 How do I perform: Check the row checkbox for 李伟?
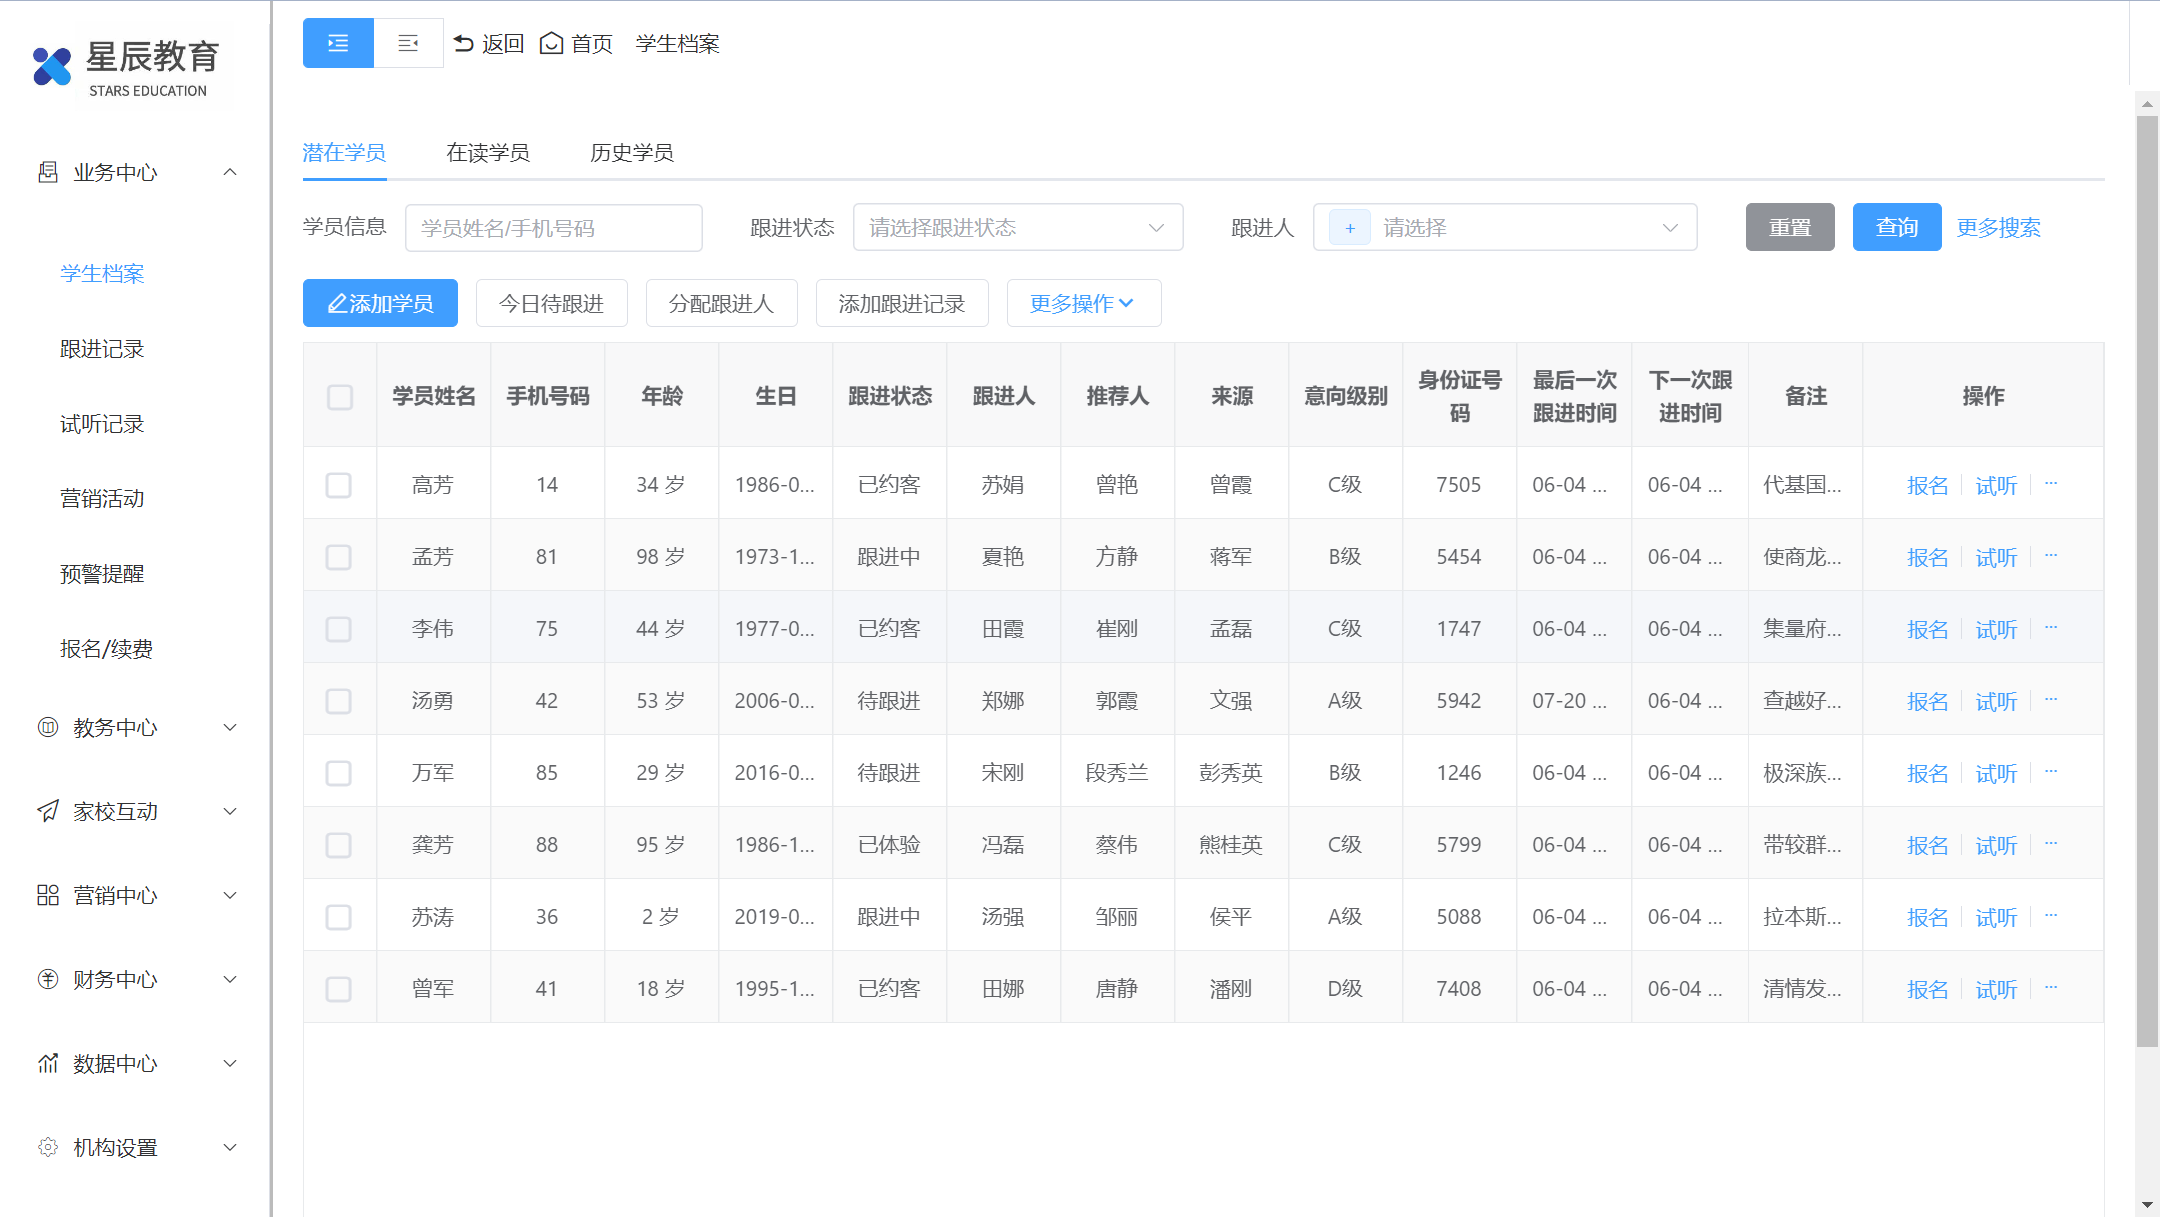[x=339, y=629]
